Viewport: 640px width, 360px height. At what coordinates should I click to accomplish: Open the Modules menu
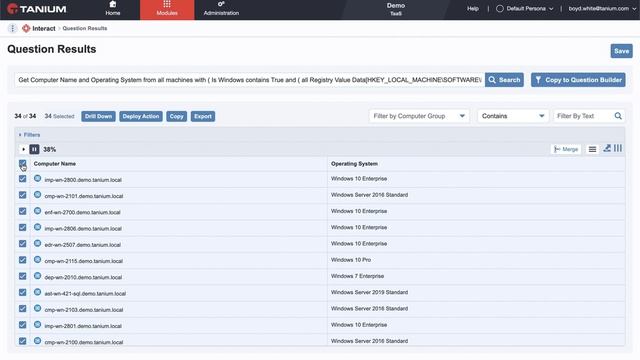pyautogui.click(x=167, y=9)
